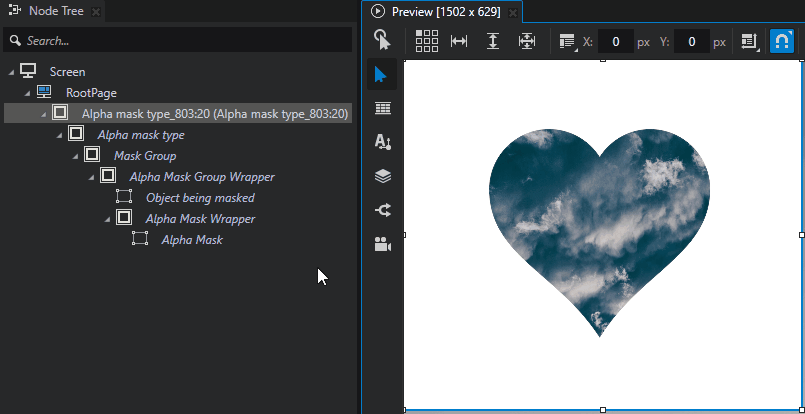Collapse the RootPage node
The image size is (805, 414).
[27, 92]
